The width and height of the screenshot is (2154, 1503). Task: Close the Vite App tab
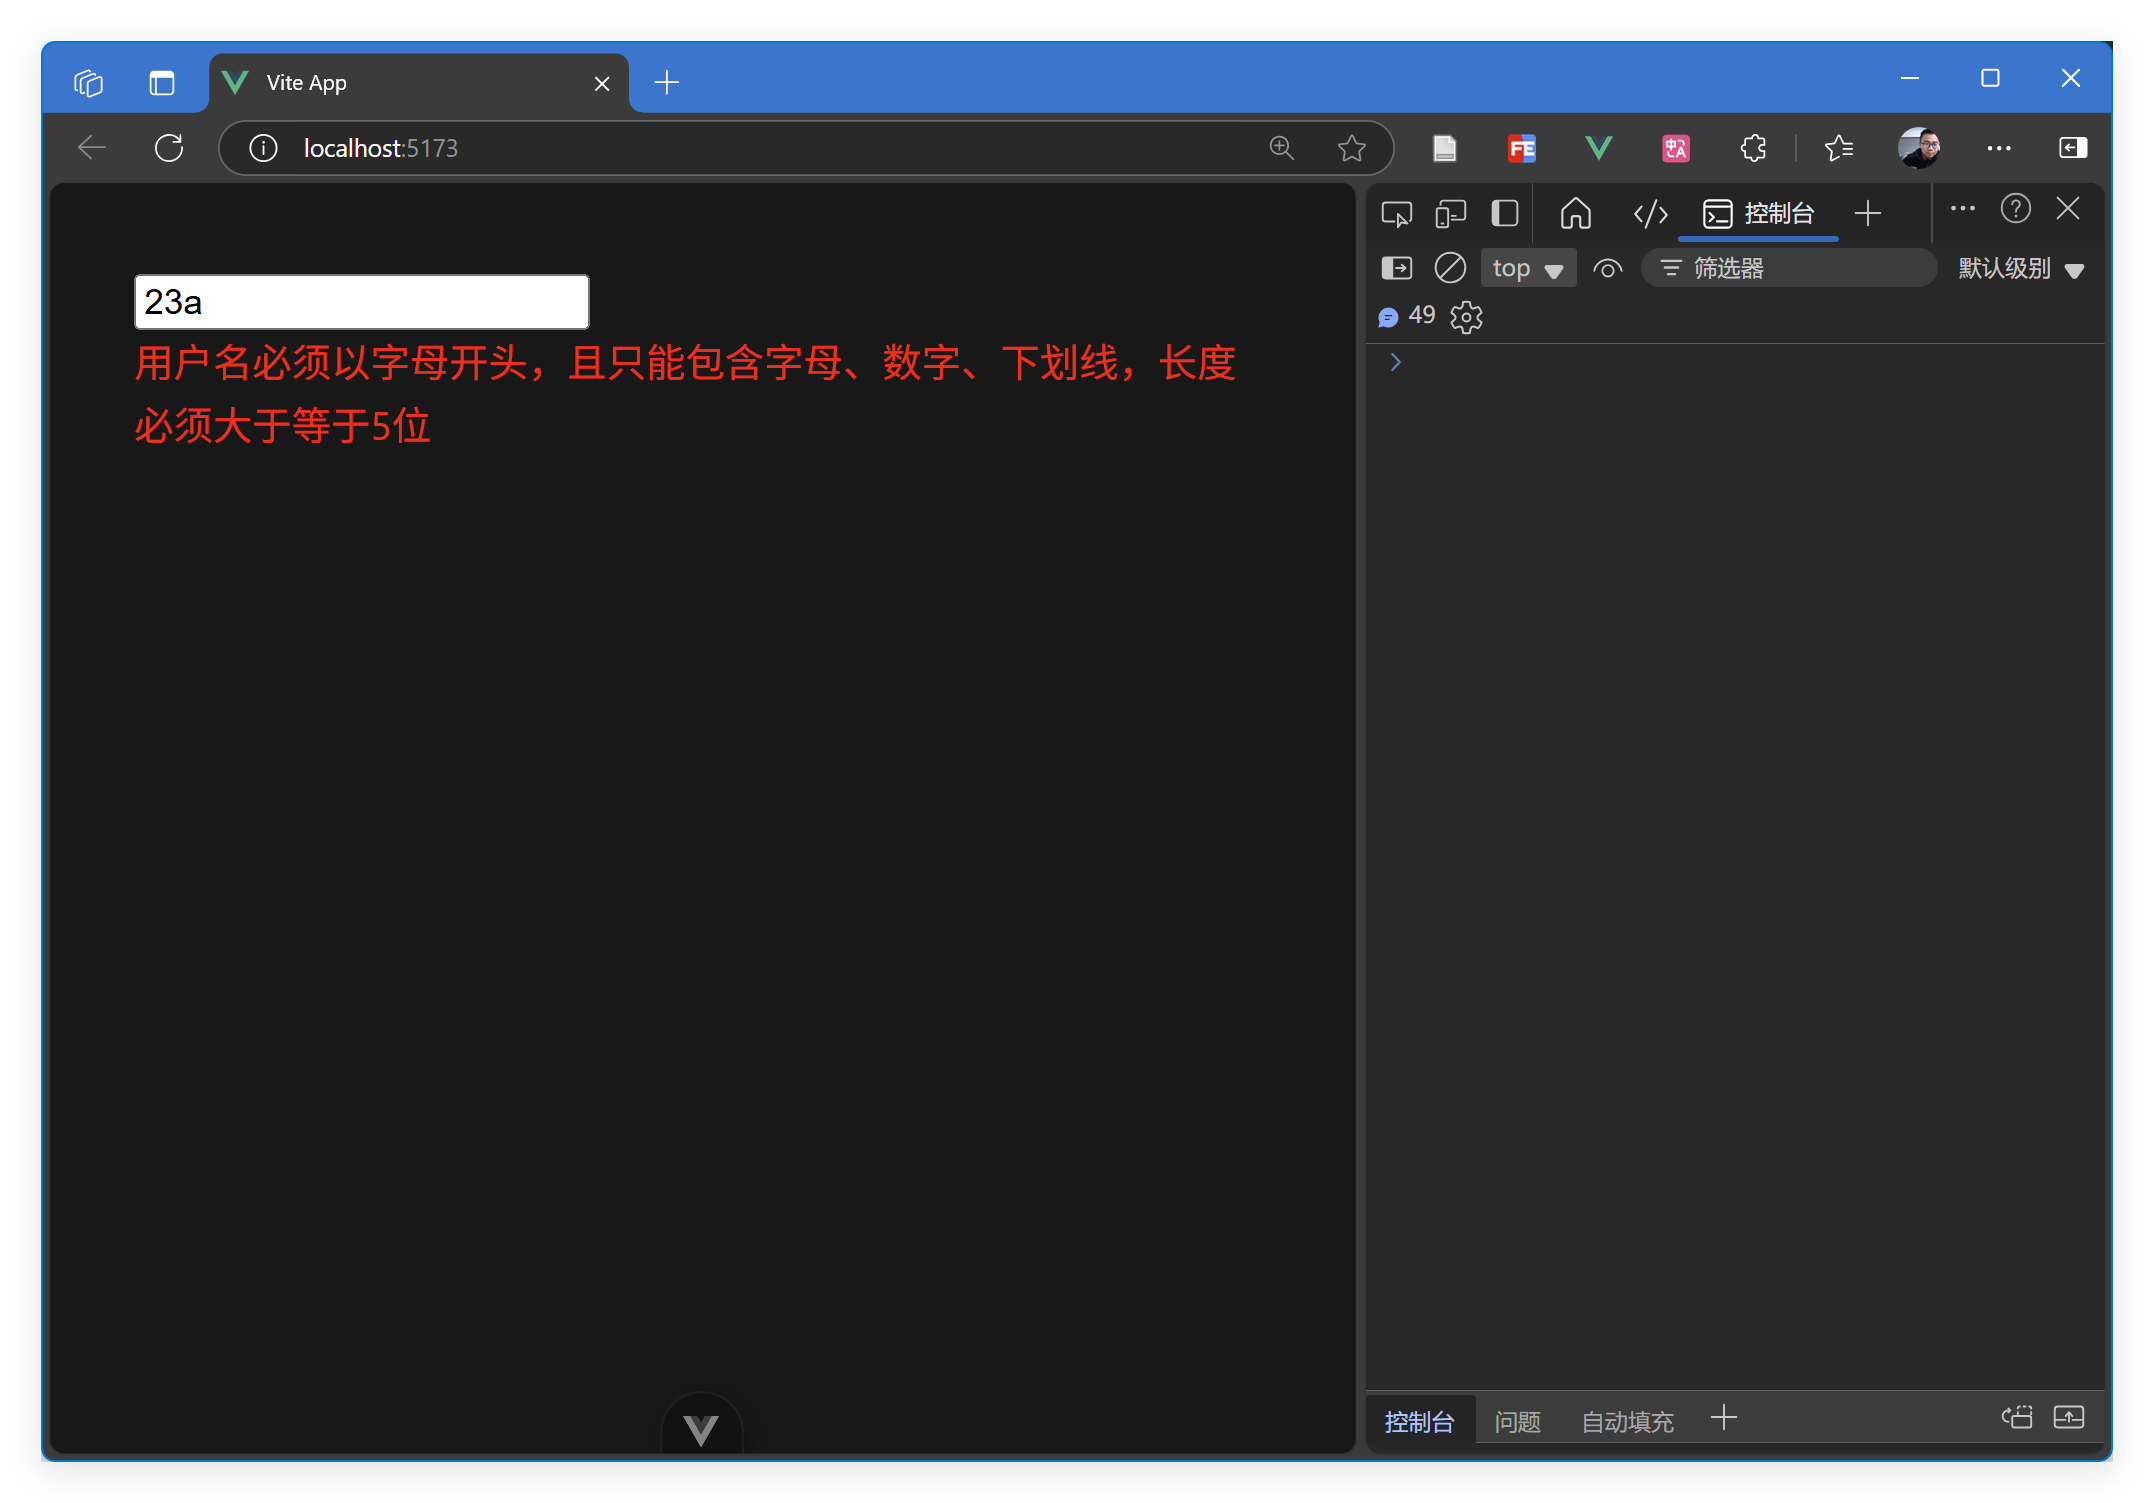pos(602,84)
